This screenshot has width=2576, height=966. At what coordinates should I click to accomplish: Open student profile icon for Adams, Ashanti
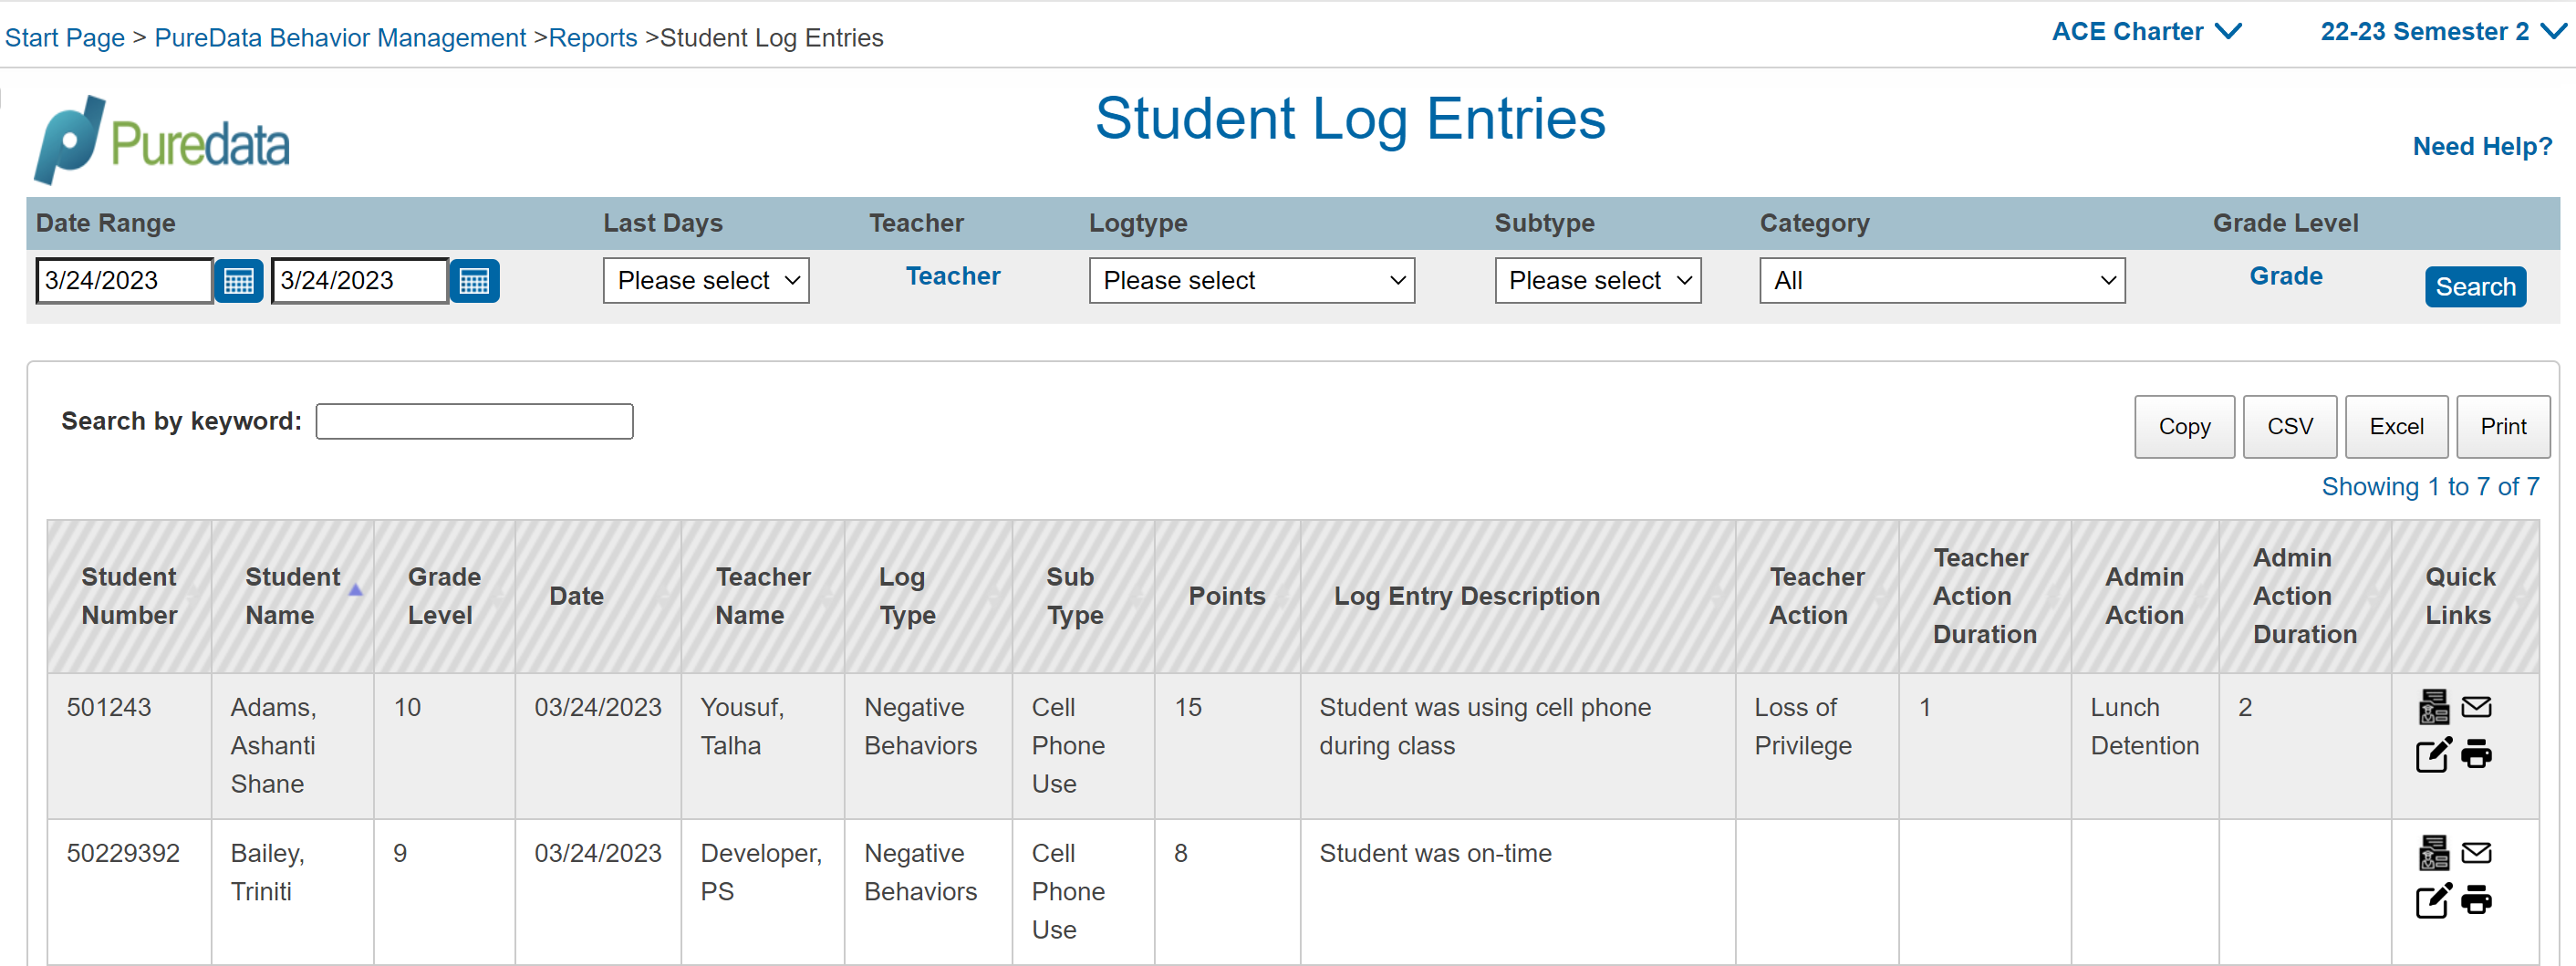(x=2433, y=707)
